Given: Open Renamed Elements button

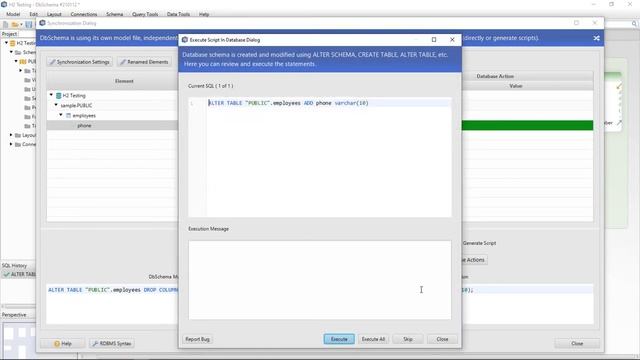Looking at the screenshot, I should pyautogui.click(x=144, y=62).
